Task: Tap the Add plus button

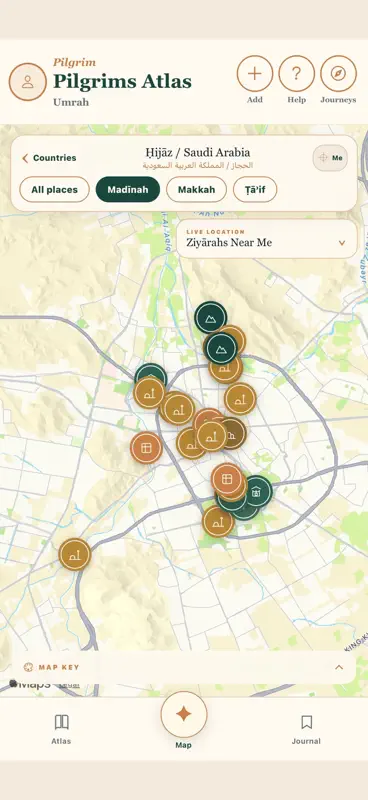Action: 255,73
